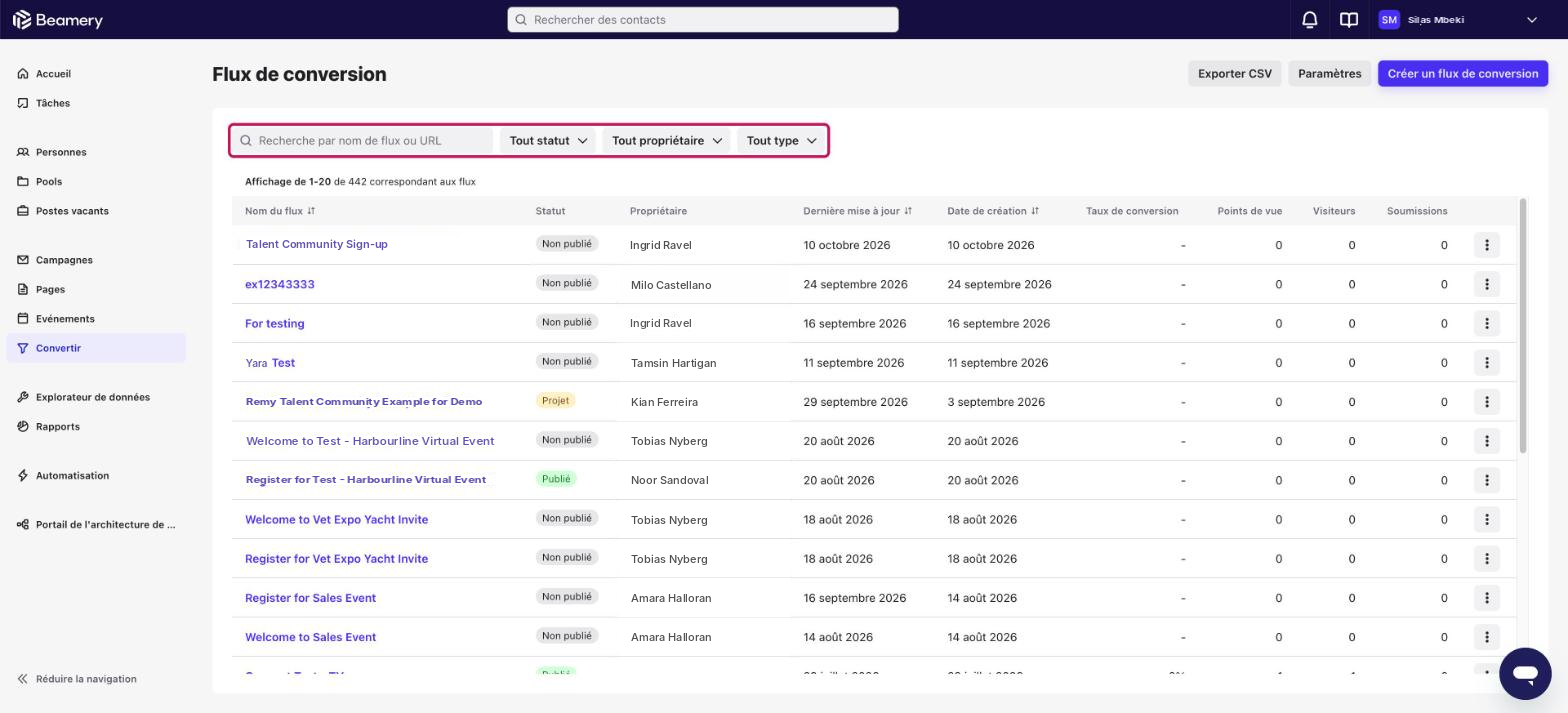Open Remy Talent Community Example for Demo
Screen dimensions: 1568x713
tap(363, 402)
